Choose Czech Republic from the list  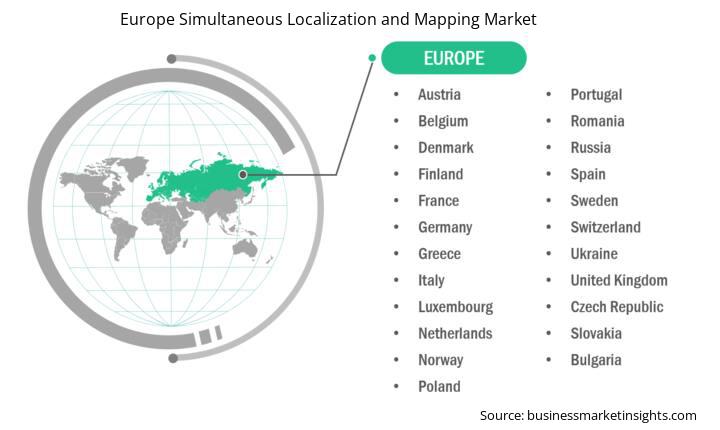coord(617,307)
